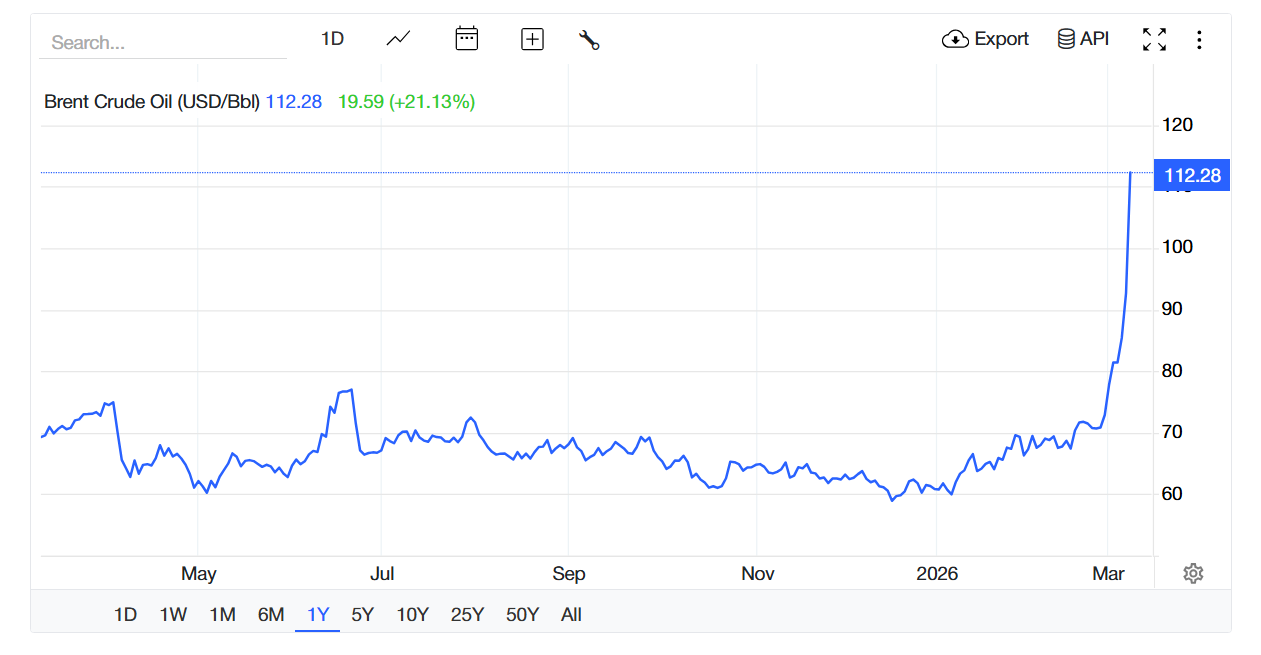Click the 120 y-axis label

point(1178,124)
